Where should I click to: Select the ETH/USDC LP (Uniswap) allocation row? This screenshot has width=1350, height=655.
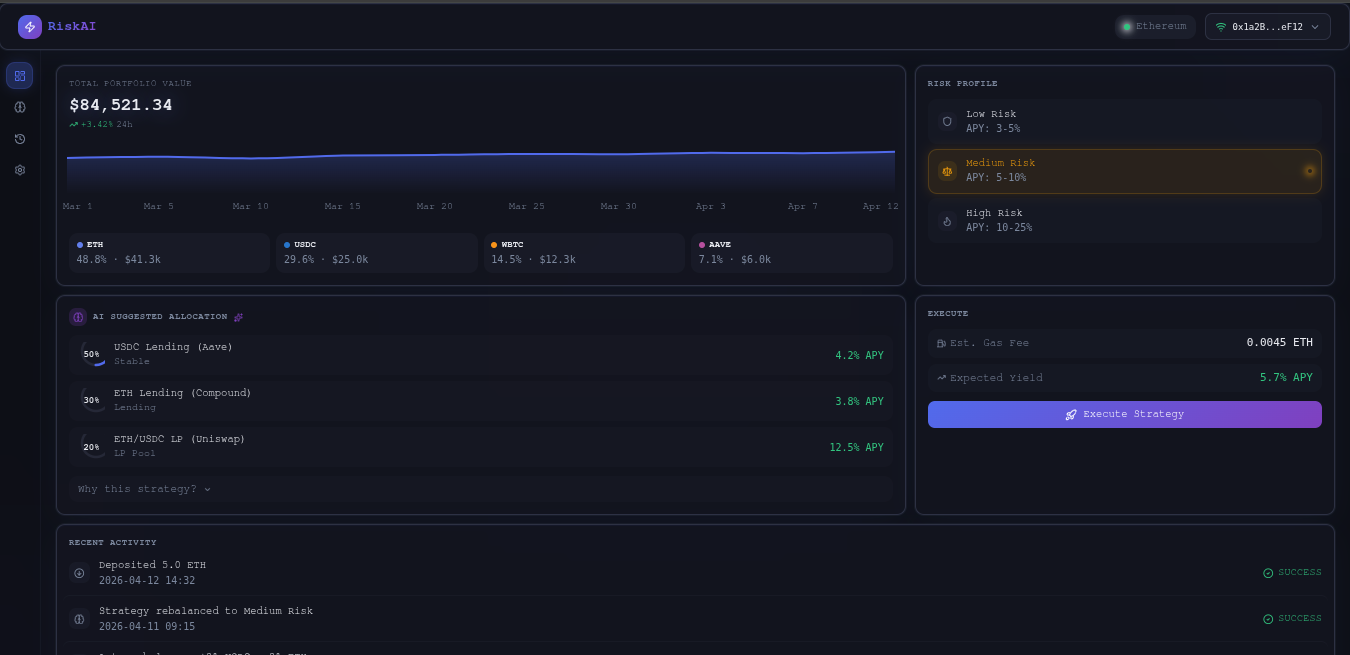tap(482, 446)
